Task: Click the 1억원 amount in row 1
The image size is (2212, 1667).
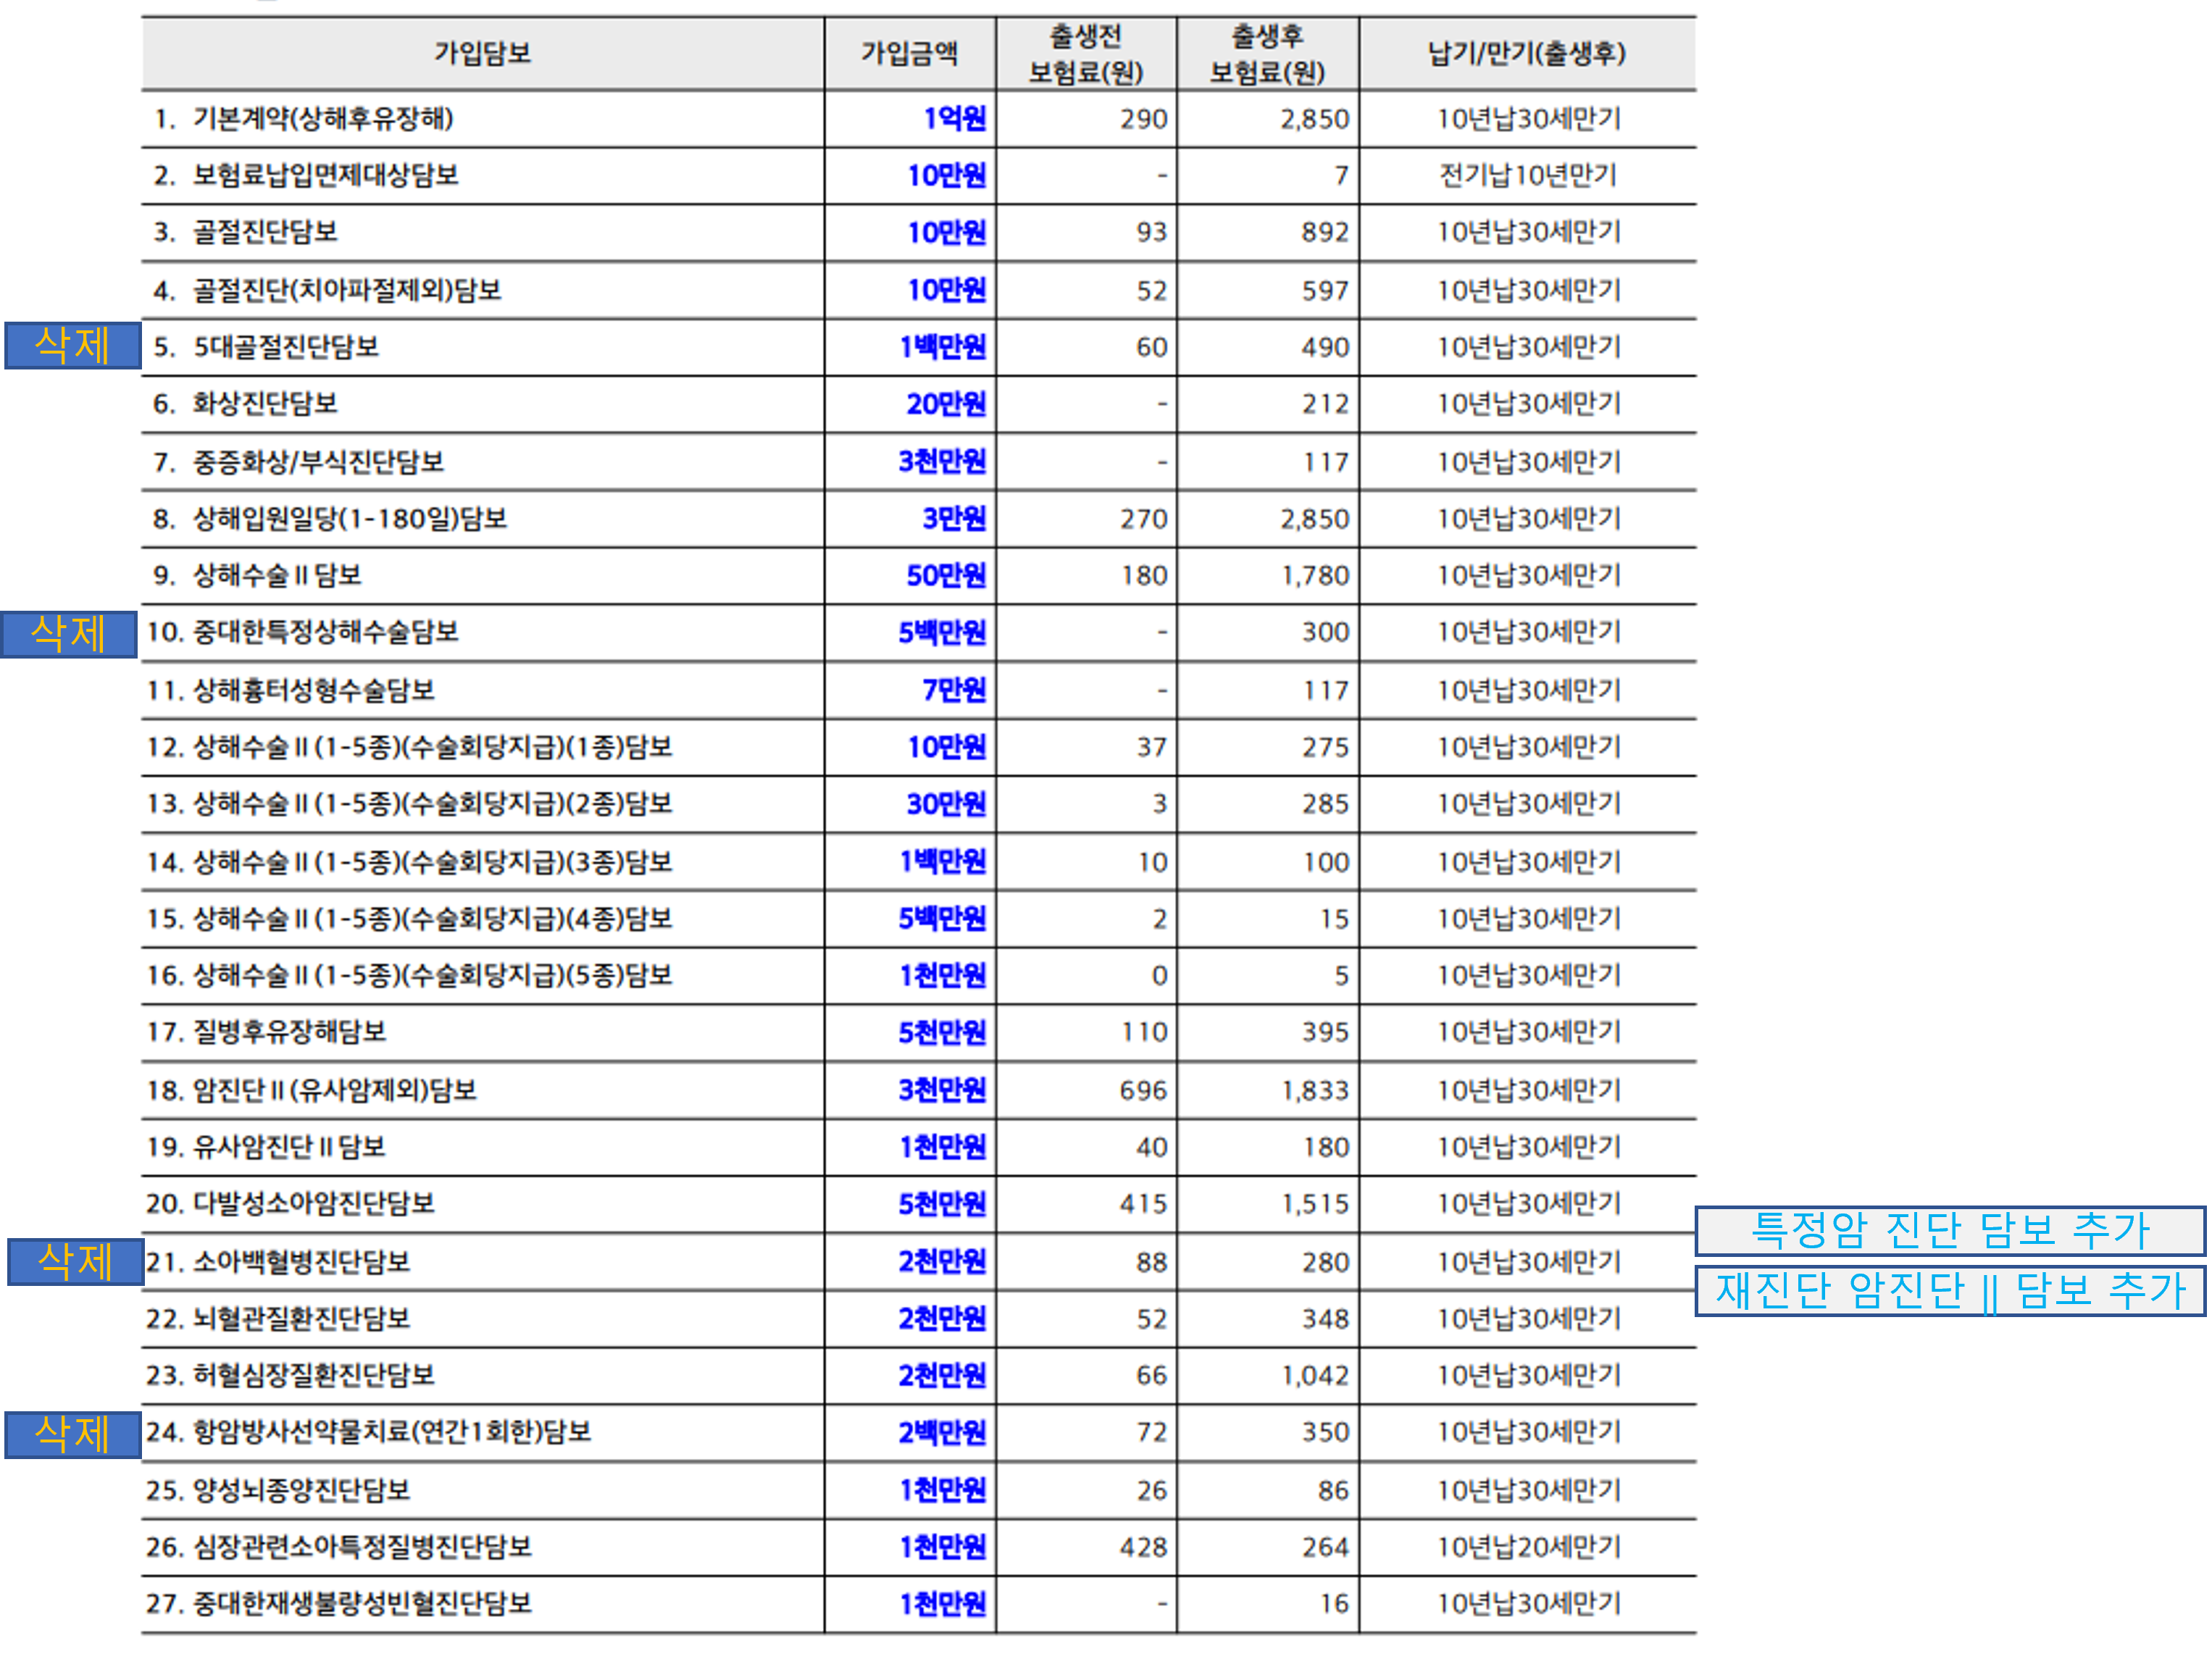Action: 954,119
